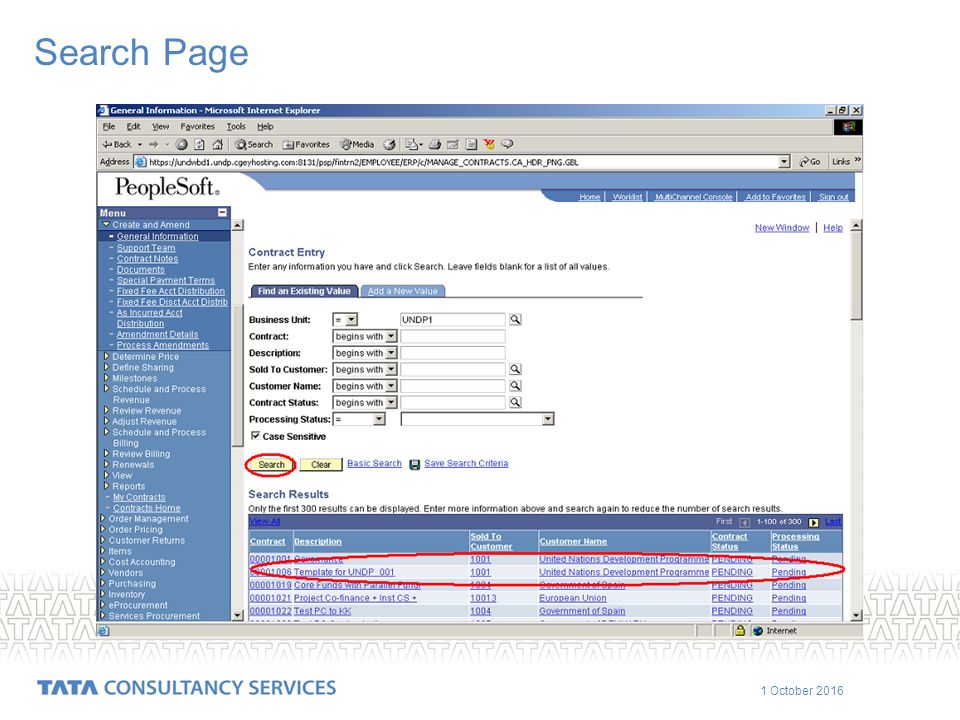Click the Stop loading icon

[x=181, y=144]
